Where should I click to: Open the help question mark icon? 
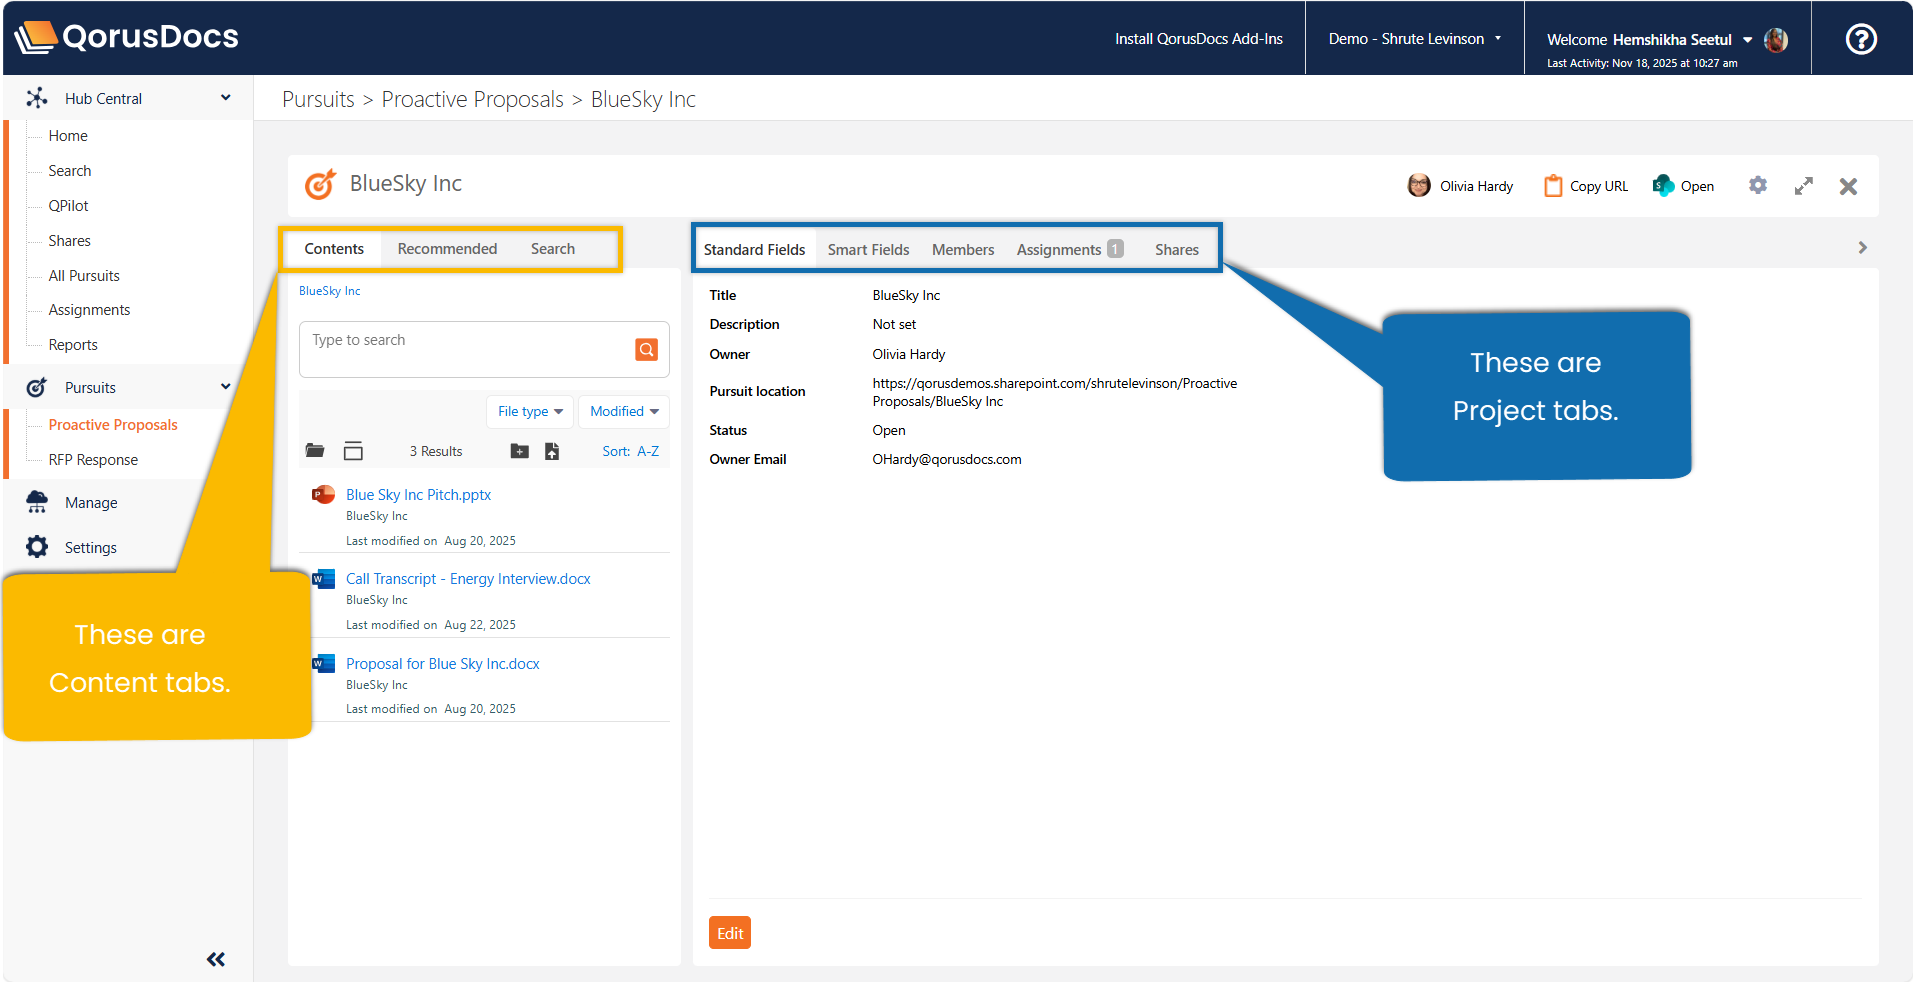pyautogui.click(x=1860, y=39)
